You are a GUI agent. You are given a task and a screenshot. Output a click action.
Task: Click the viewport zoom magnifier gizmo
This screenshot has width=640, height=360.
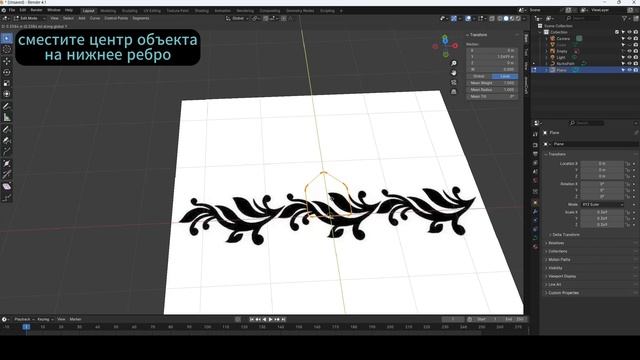pos(453,63)
